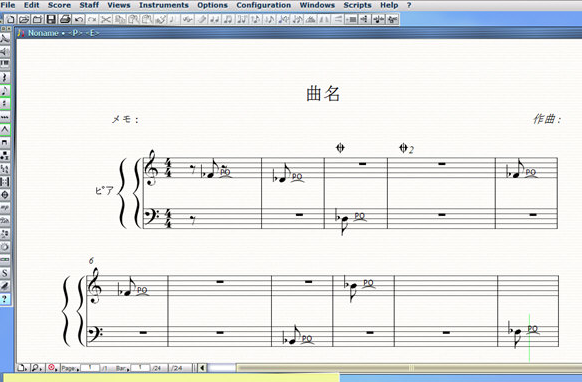Click the score title 曲名
582x382 pixels.
click(323, 94)
